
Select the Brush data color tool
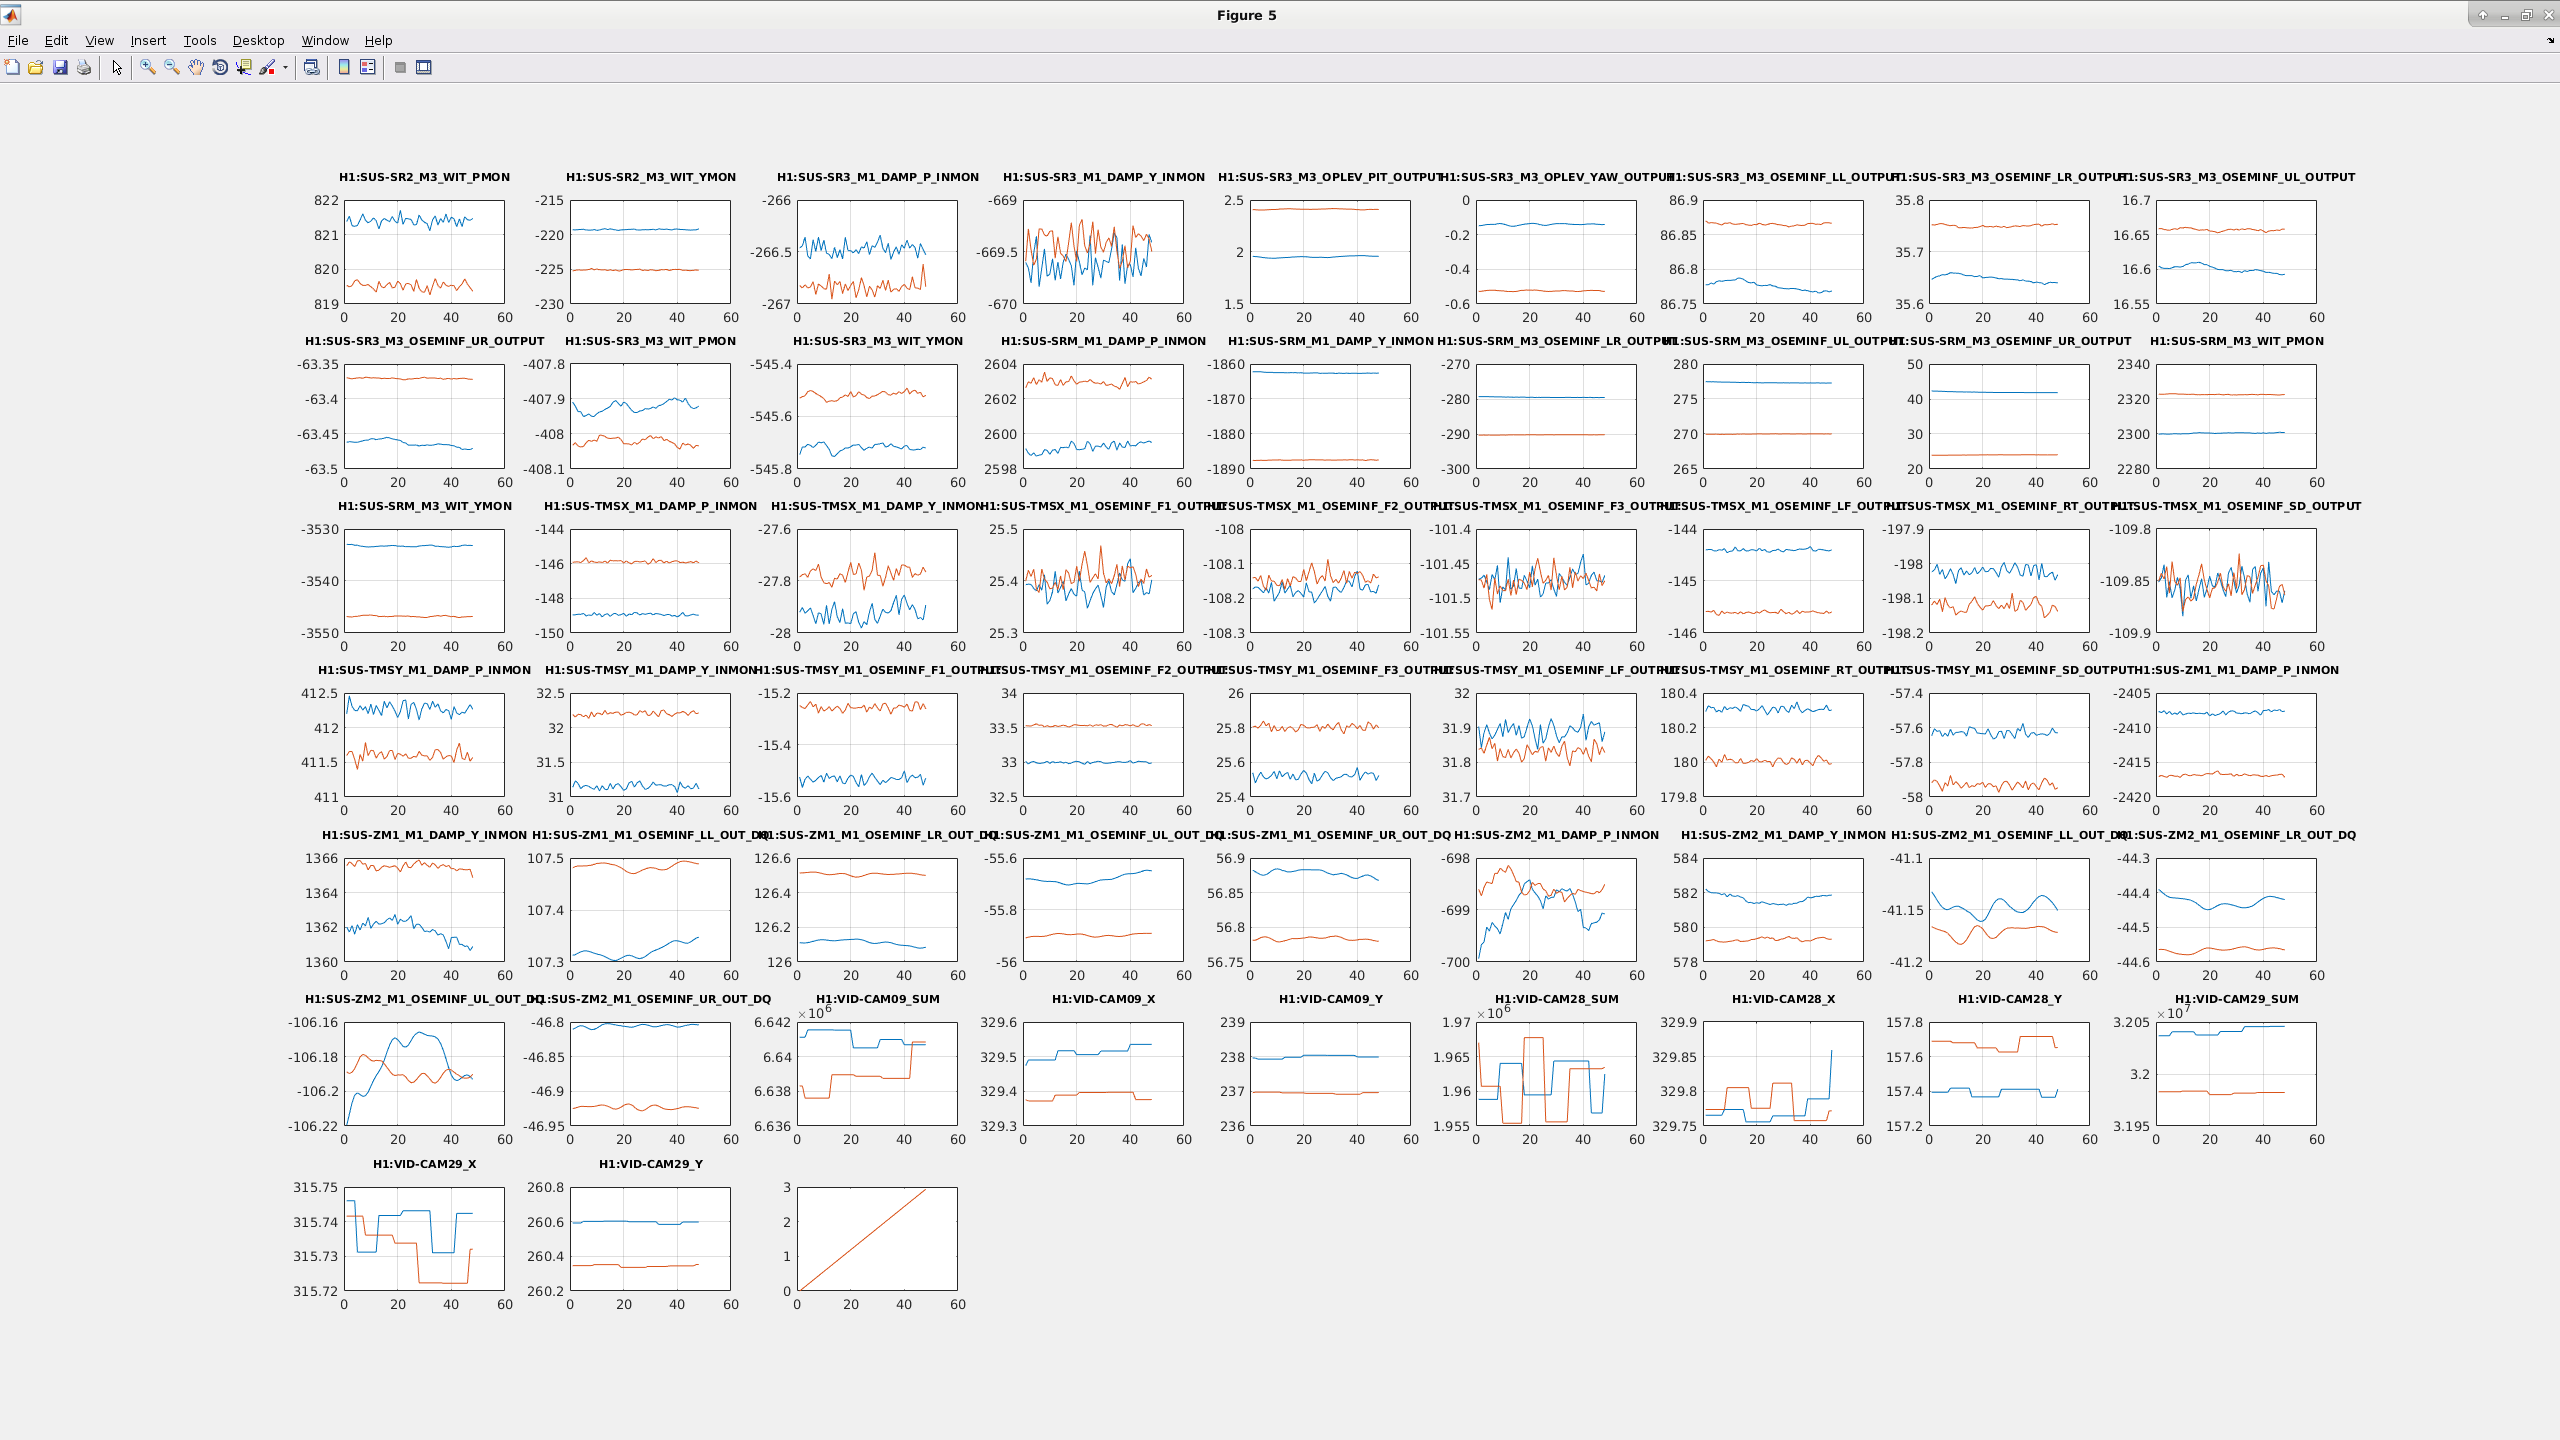click(267, 67)
